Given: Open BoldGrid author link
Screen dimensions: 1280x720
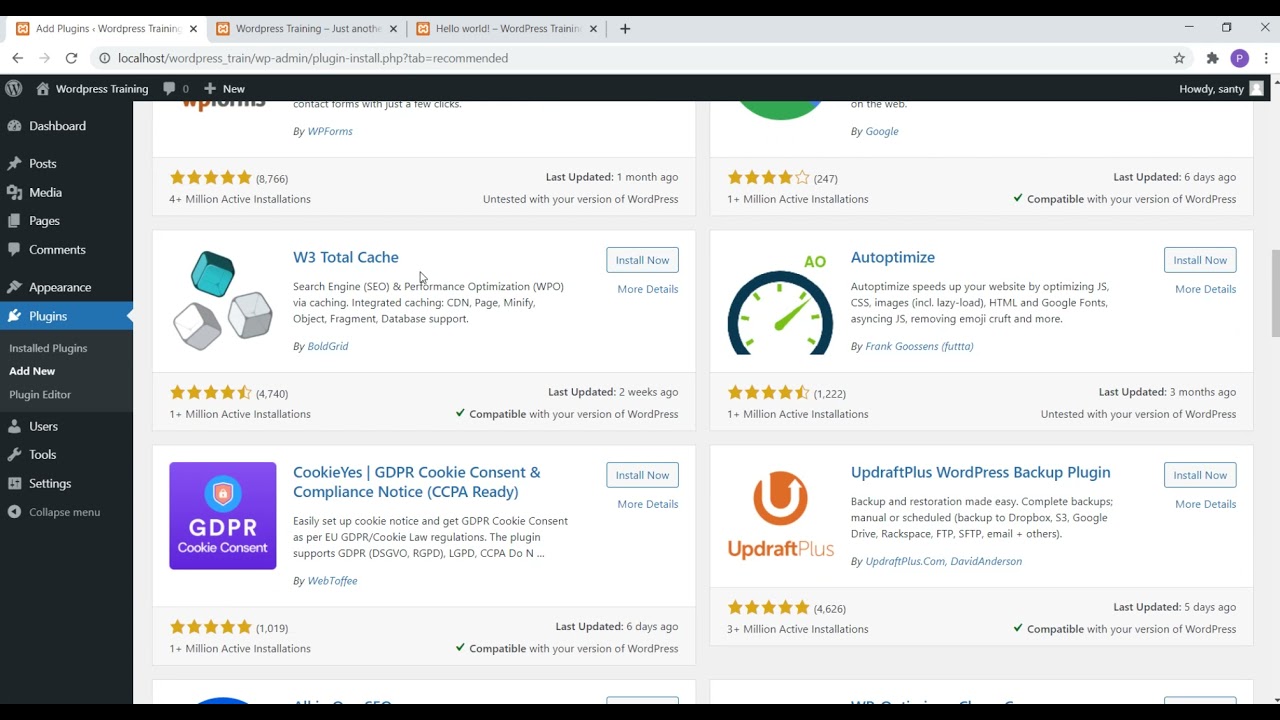Looking at the screenshot, I should coord(328,346).
